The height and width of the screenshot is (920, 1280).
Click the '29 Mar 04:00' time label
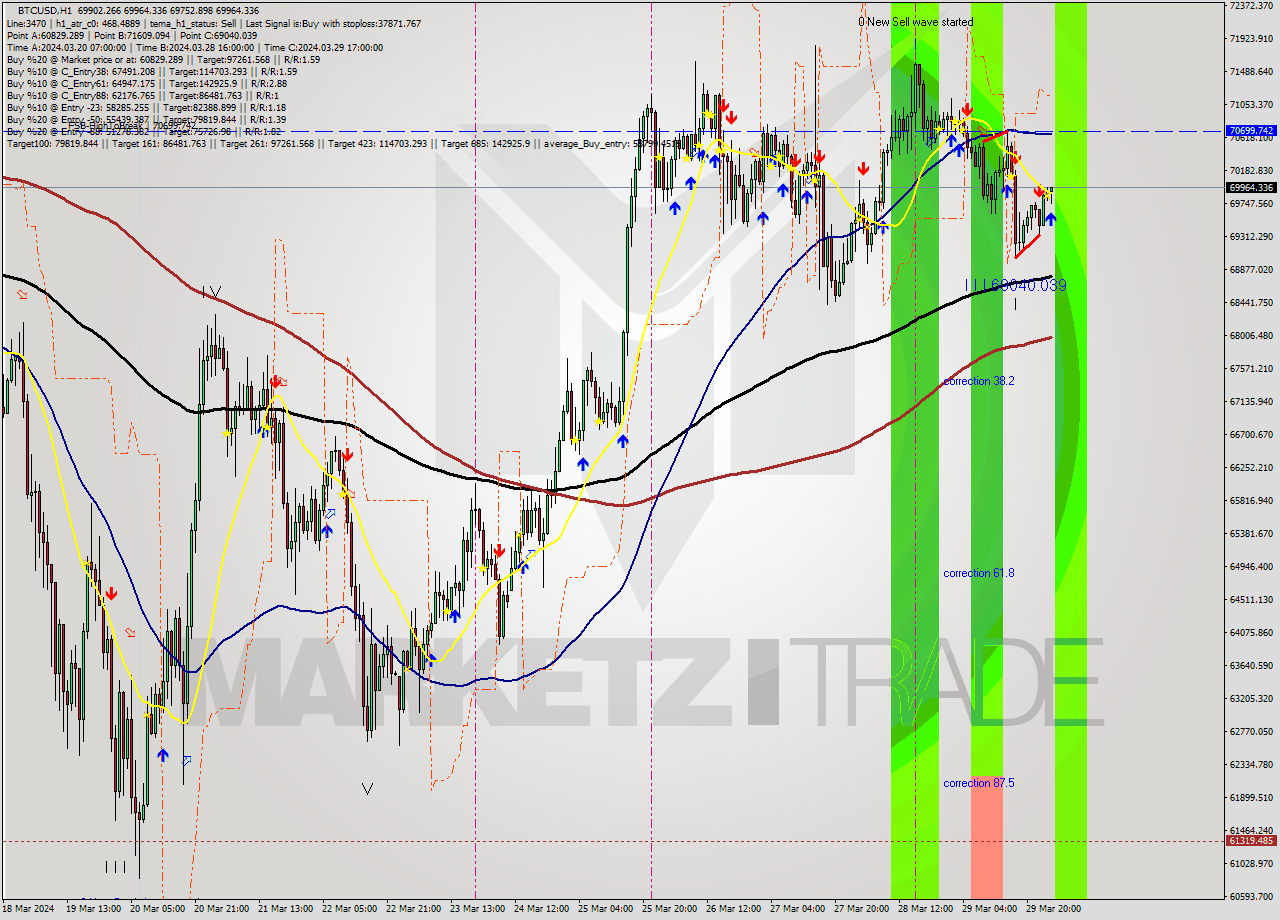pyautogui.click(x=990, y=909)
